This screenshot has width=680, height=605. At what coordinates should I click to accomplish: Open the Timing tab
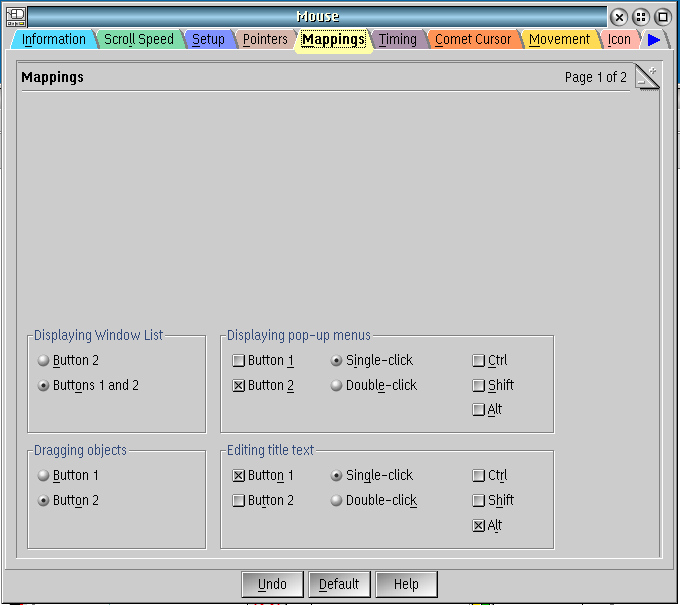tap(398, 39)
